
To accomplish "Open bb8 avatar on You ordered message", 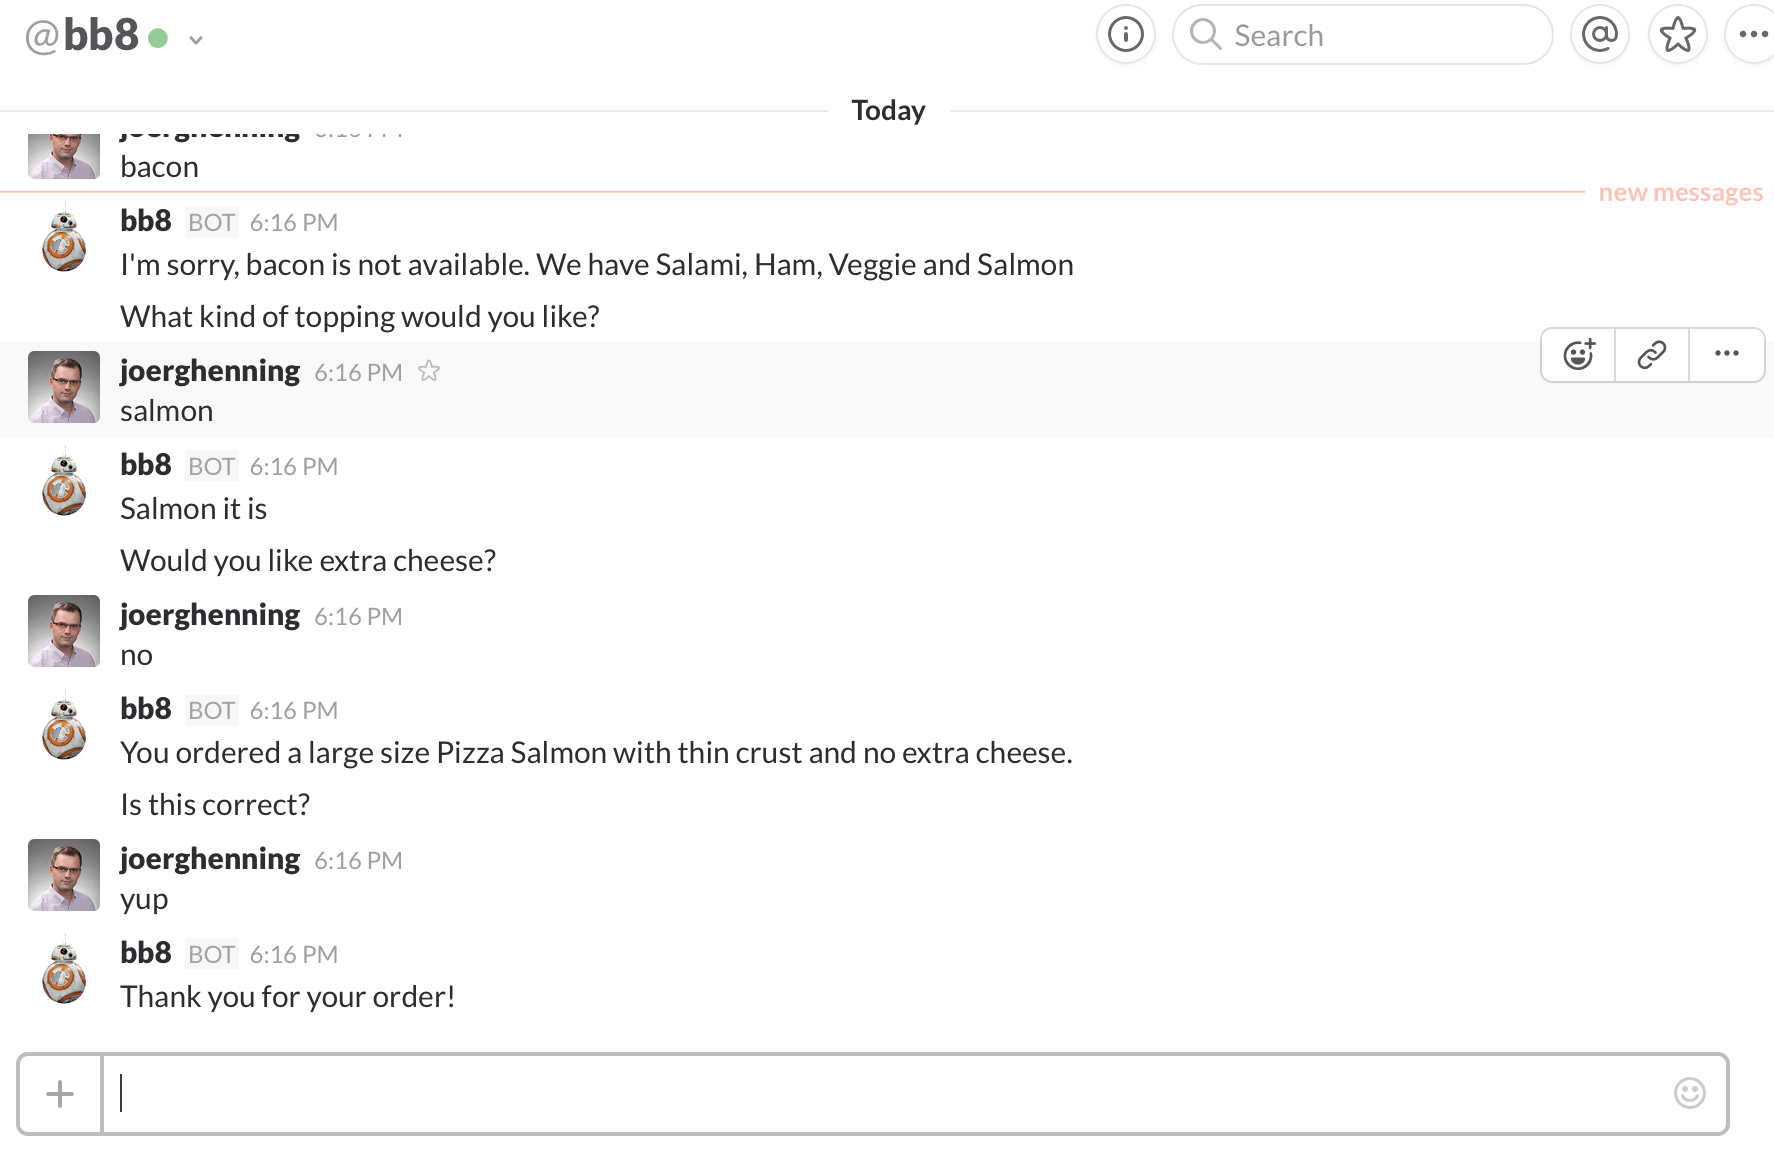I will (64, 726).
